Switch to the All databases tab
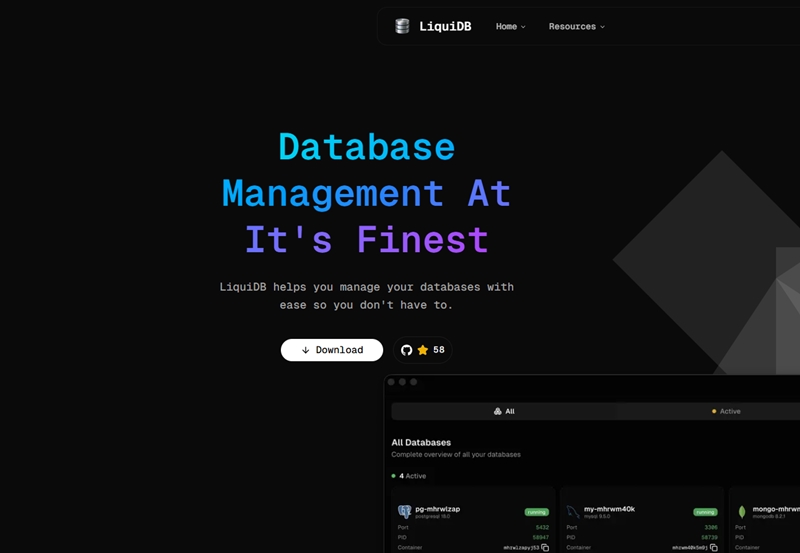 504,411
